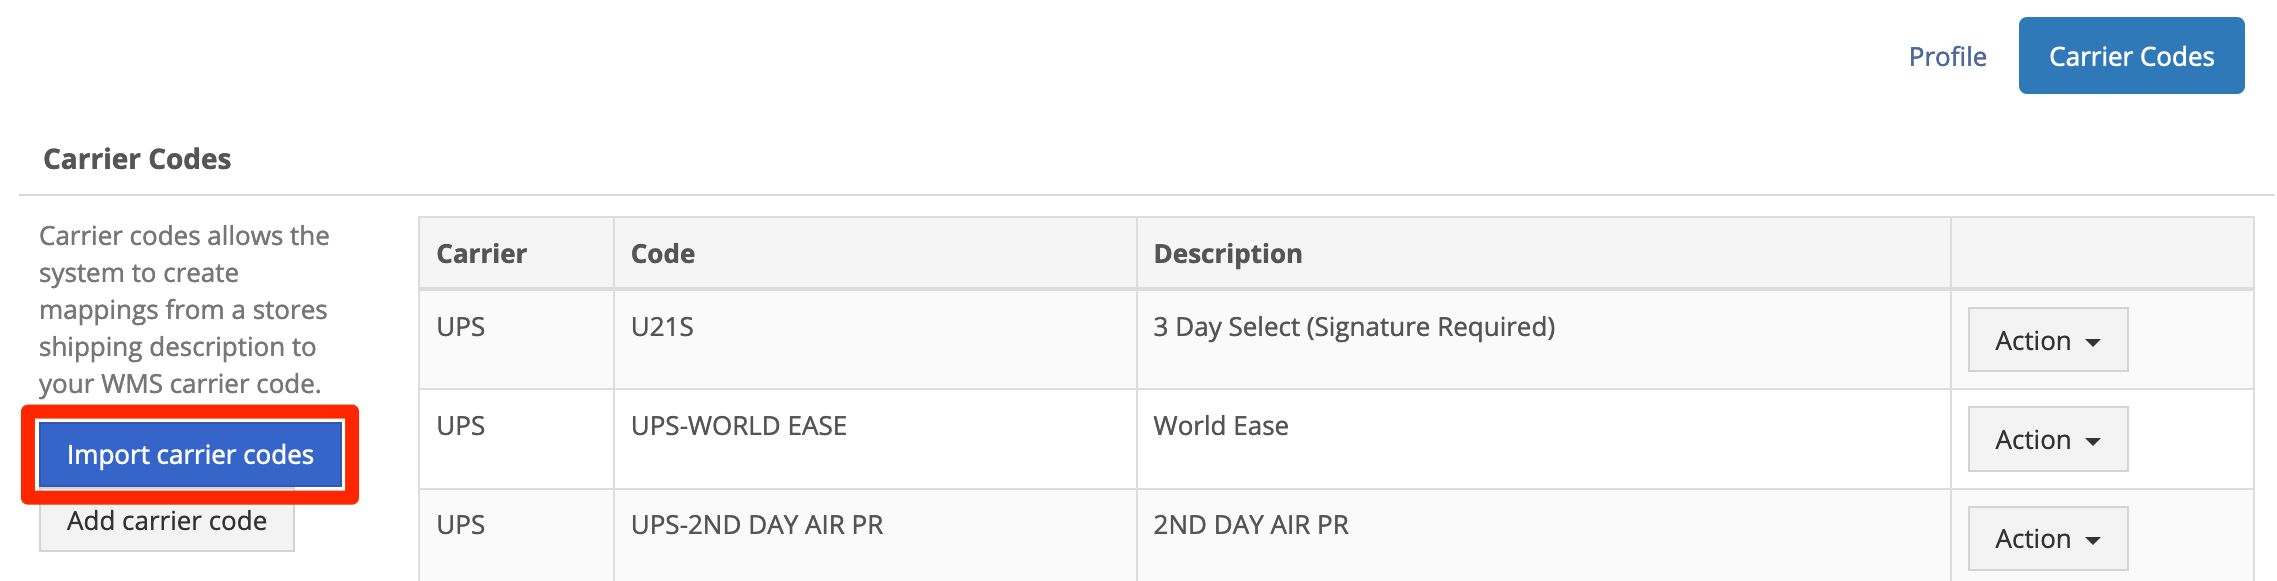Click the World Ease description cell
Screen dimensions: 2277x581
(1544, 439)
